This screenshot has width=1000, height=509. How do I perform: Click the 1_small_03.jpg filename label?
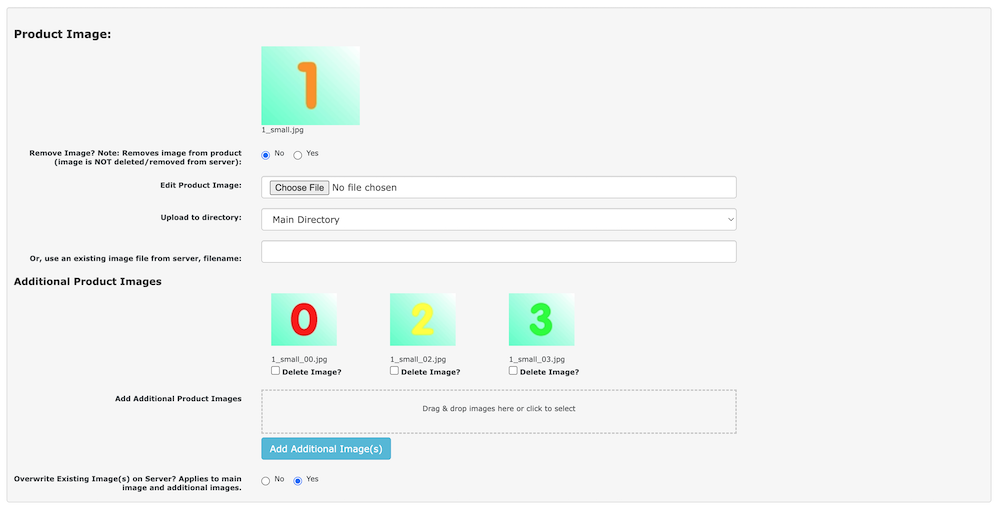click(537, 359)
